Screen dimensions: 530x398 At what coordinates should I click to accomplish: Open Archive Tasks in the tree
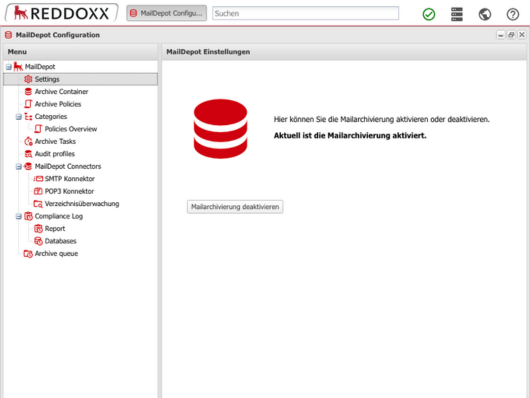(x=55, y=141)
